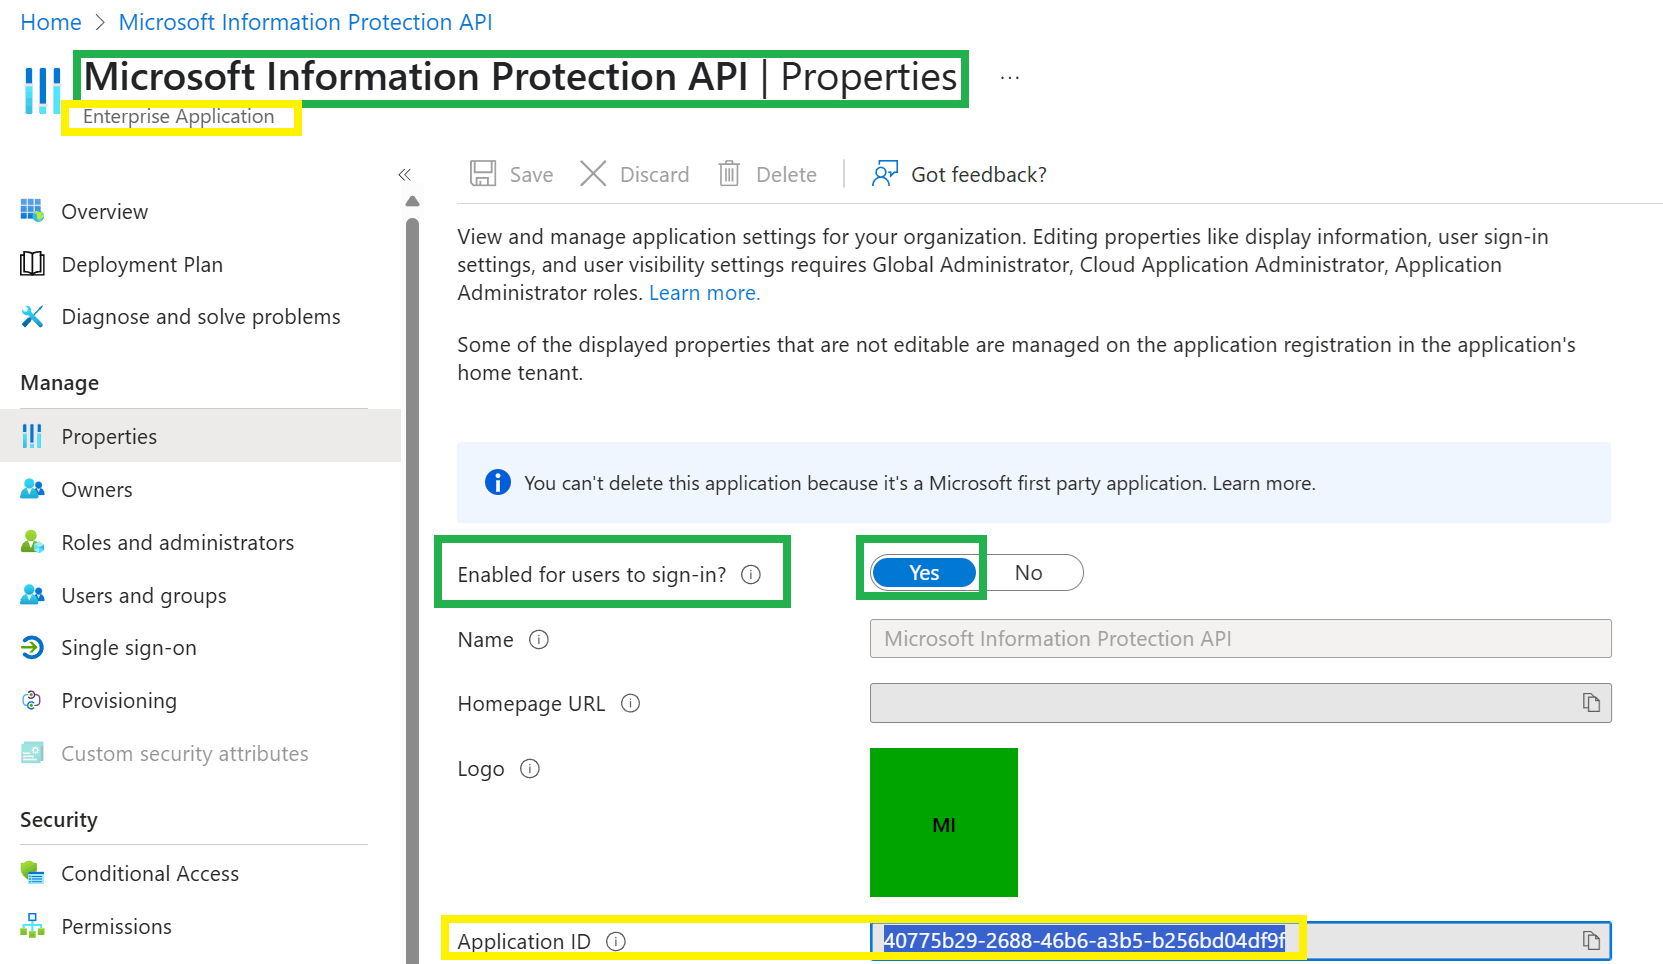Open Learn more in first party notice
Screen dimensions: 1663x964
(1263, 483)
